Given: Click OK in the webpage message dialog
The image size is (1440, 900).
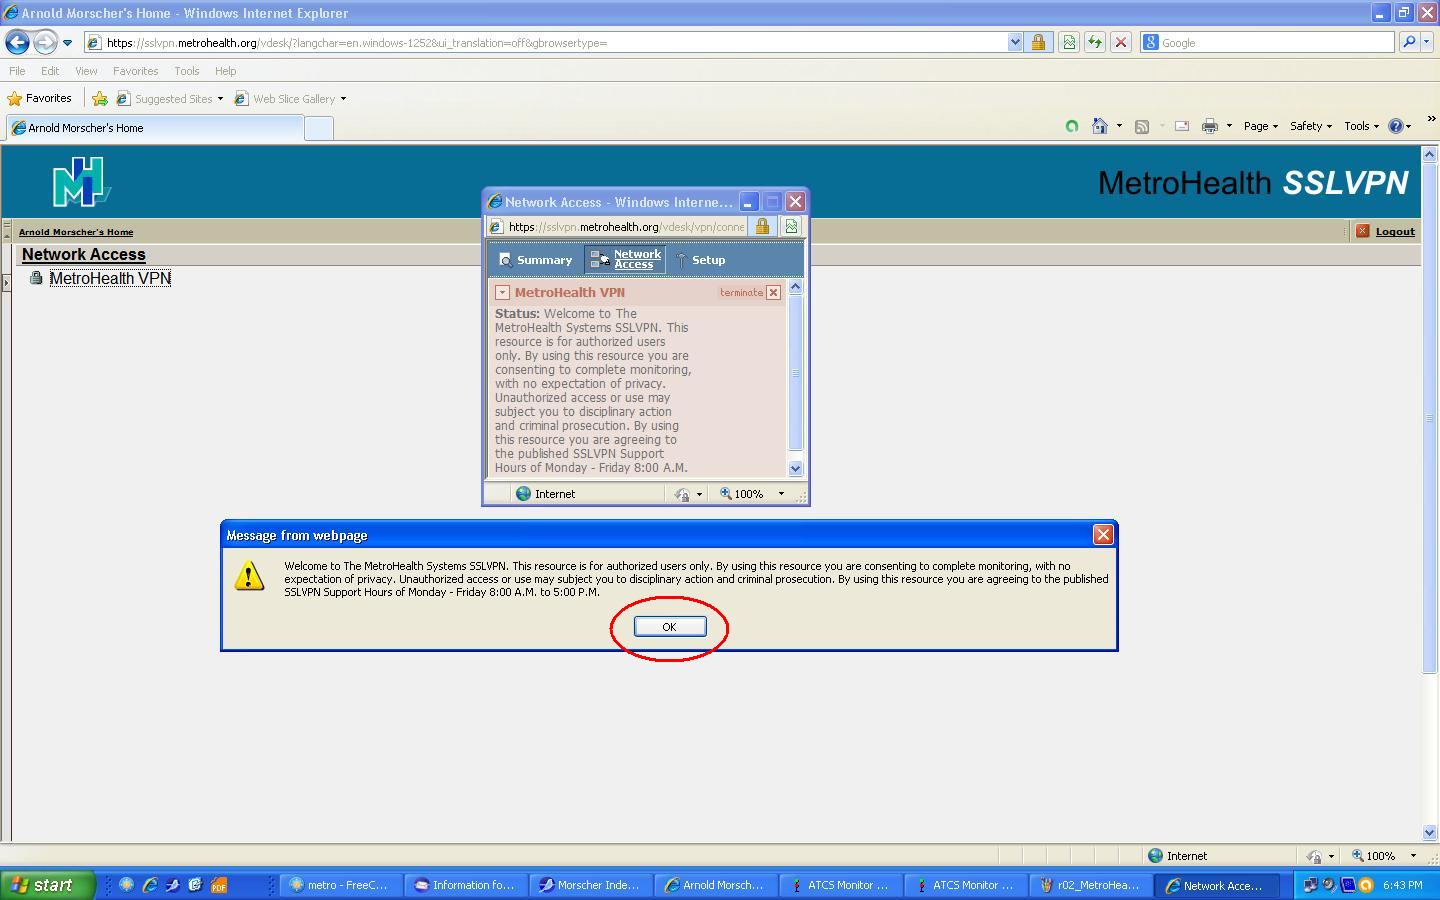Looking at the screenshot, I should (669, 627).
